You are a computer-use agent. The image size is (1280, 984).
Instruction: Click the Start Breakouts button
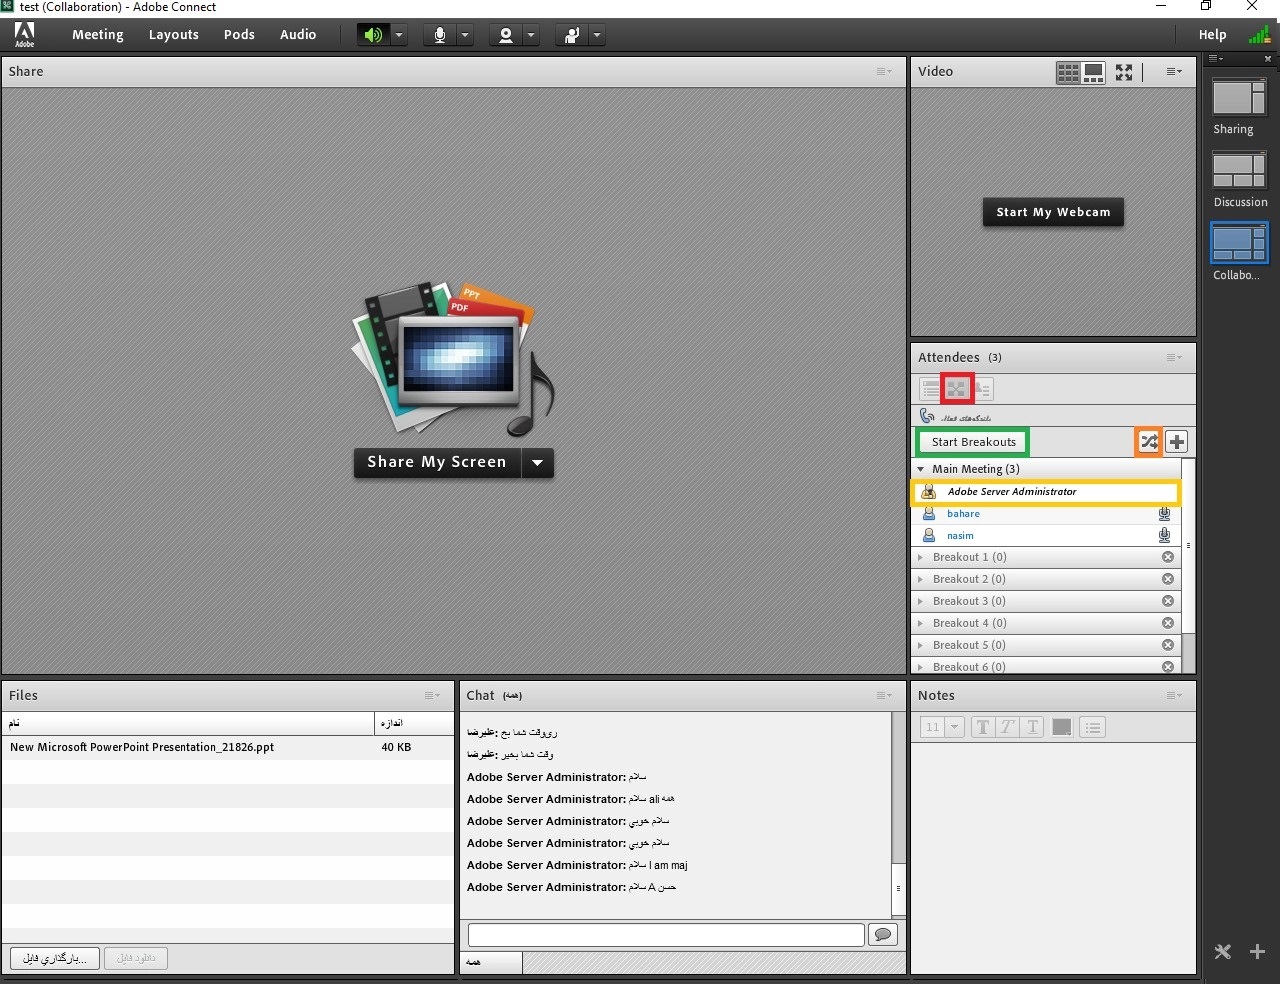coord(973,442)
